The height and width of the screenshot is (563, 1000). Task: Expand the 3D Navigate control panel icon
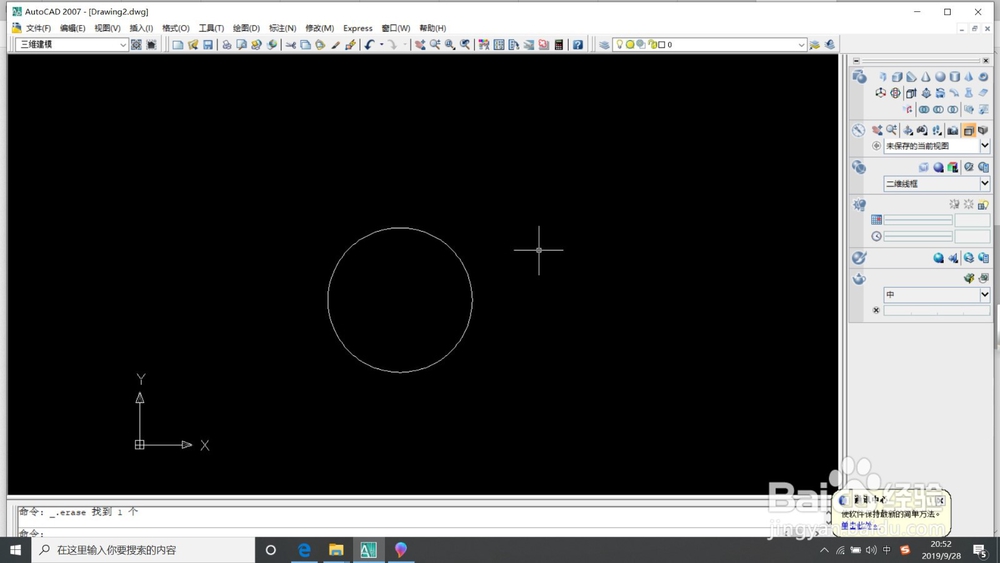(858, 130)
